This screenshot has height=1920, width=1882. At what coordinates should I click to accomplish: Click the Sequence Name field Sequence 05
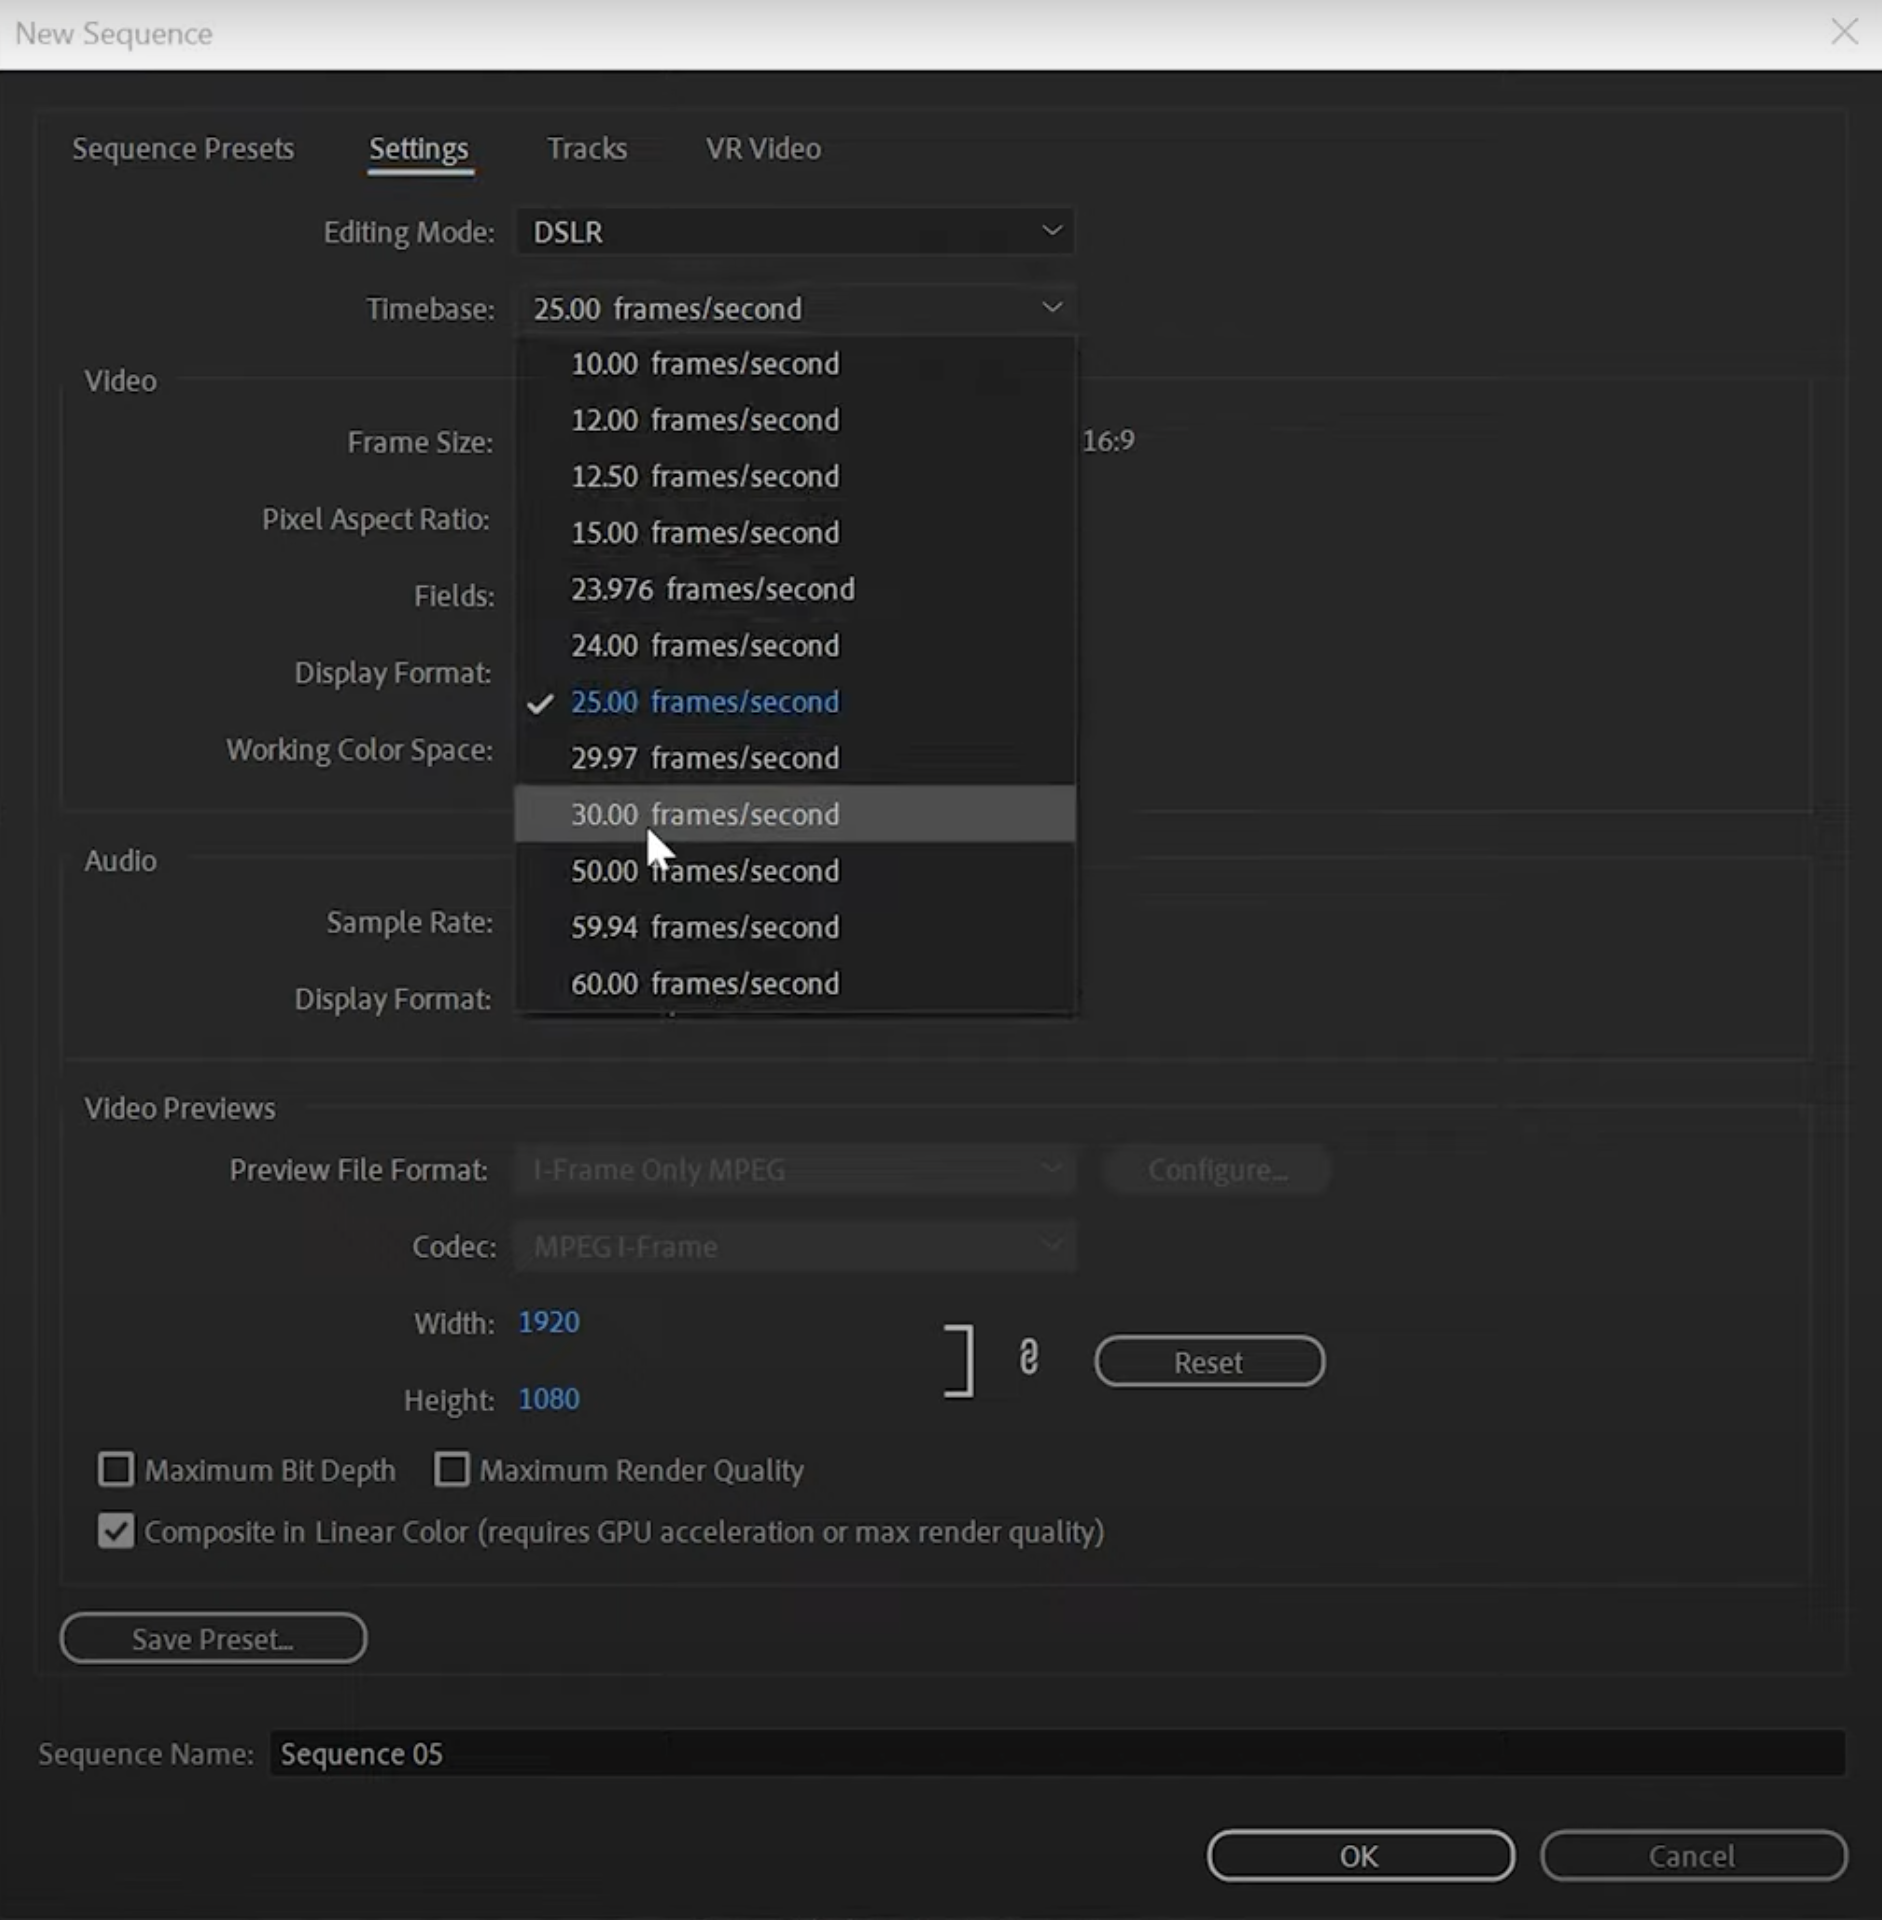pos(1057,1754)
